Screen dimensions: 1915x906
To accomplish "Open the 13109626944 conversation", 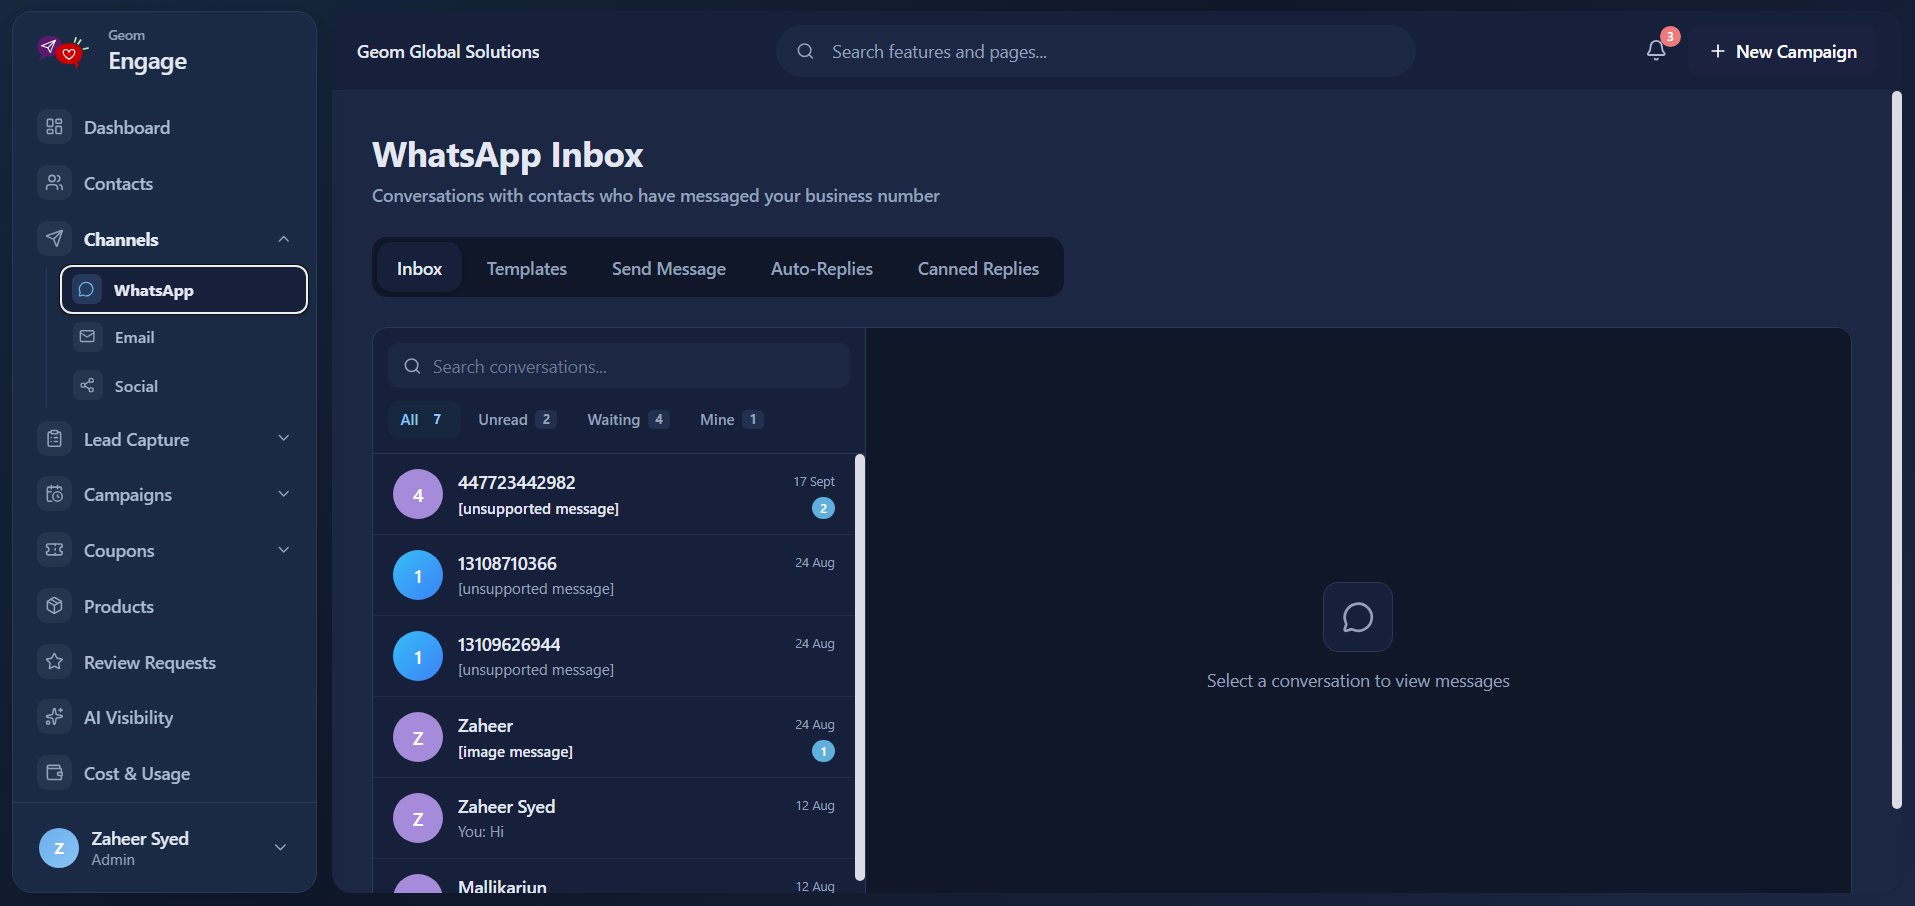I will pos(614,656).
